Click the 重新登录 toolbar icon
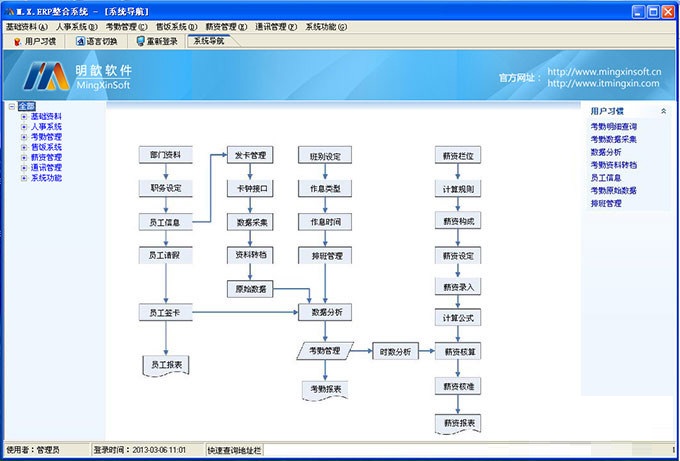 point(141,42)
